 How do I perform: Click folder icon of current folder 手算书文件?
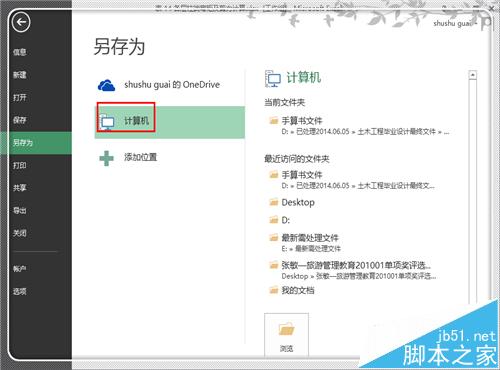(274, 120)
